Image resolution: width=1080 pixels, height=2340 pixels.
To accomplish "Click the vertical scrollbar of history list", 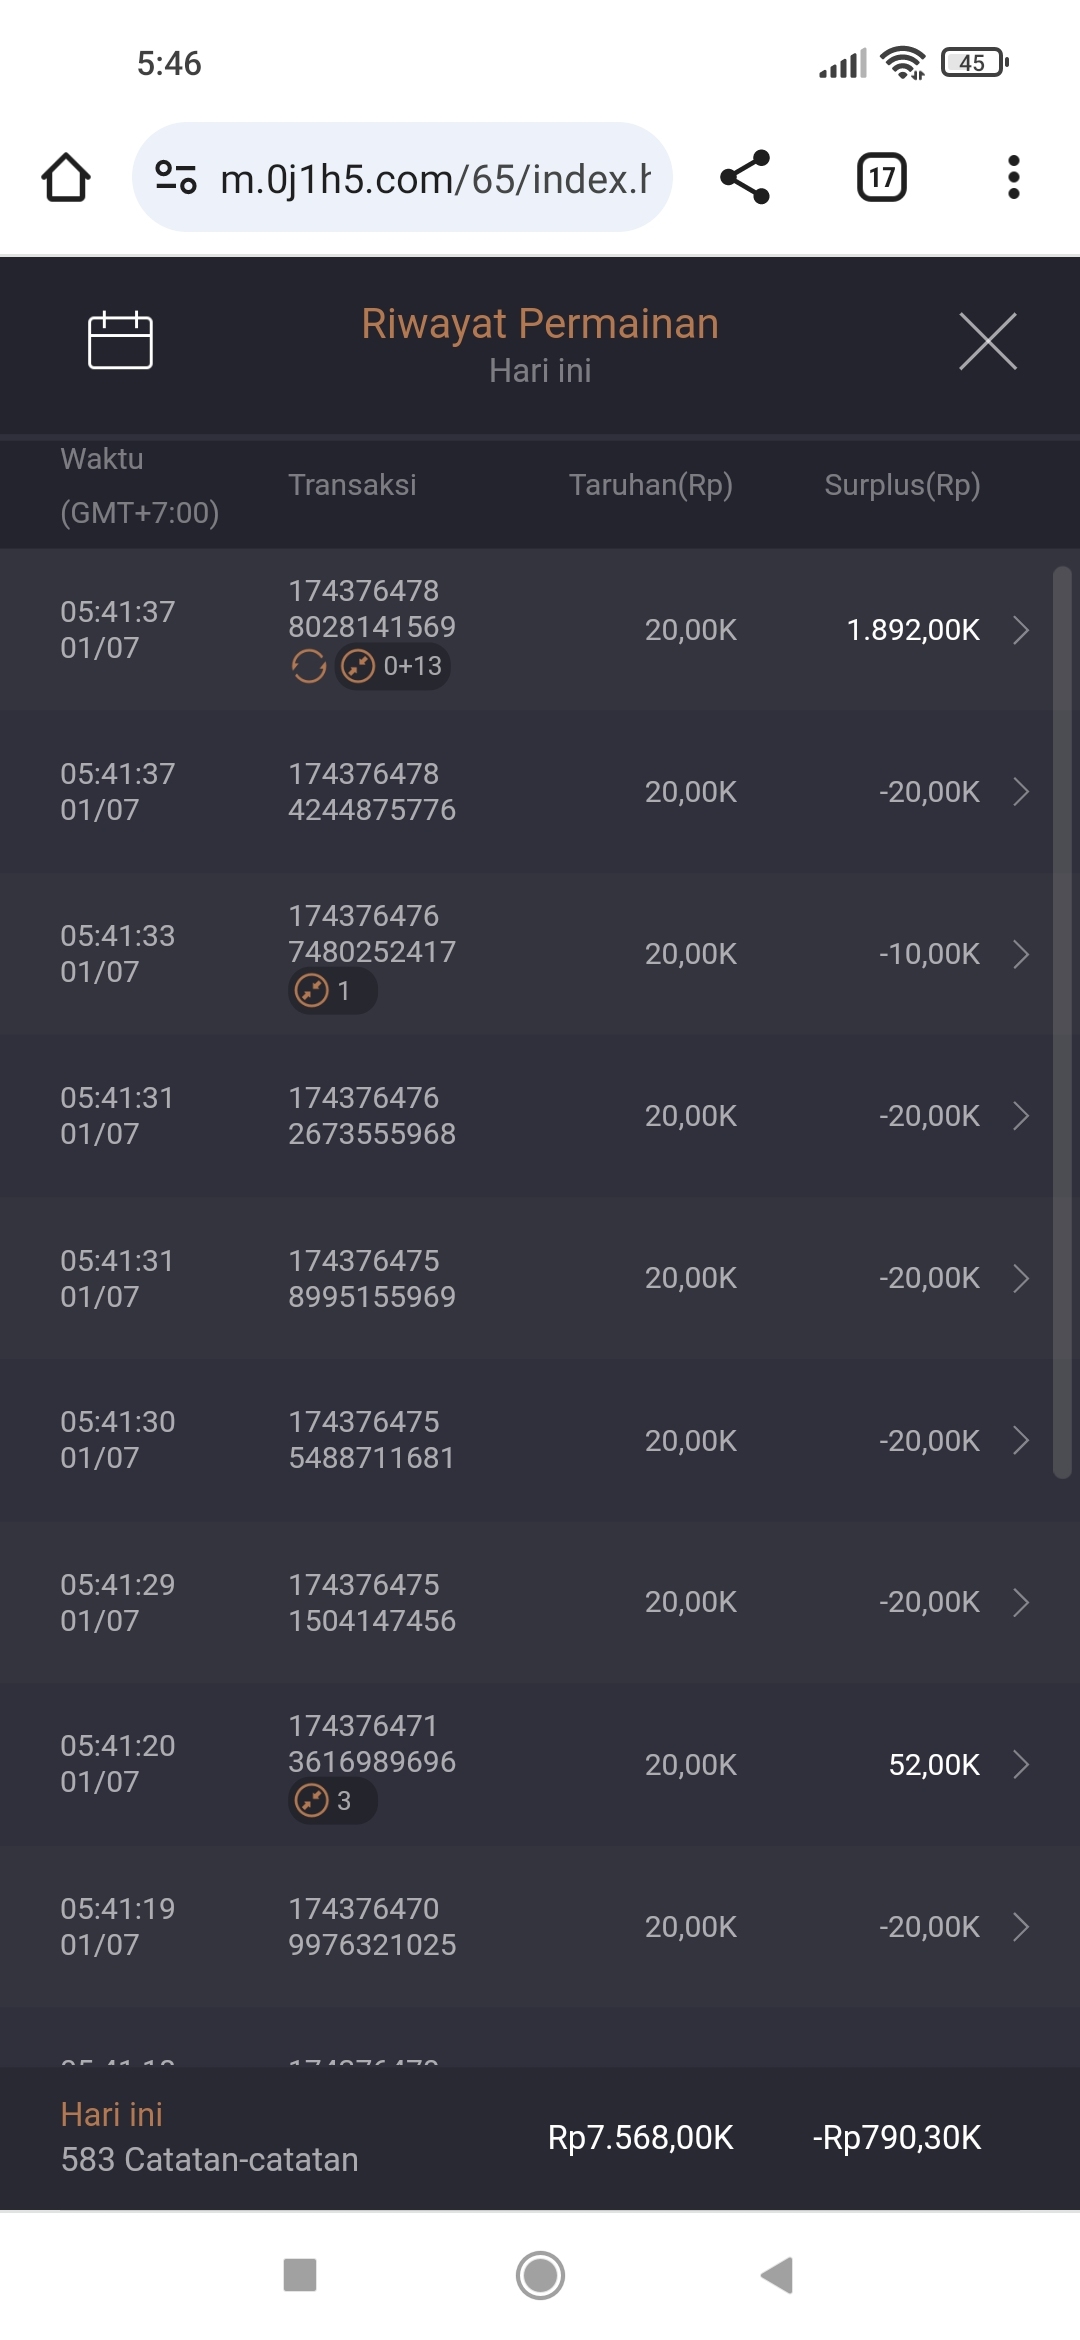I will click(1062, 1020).
